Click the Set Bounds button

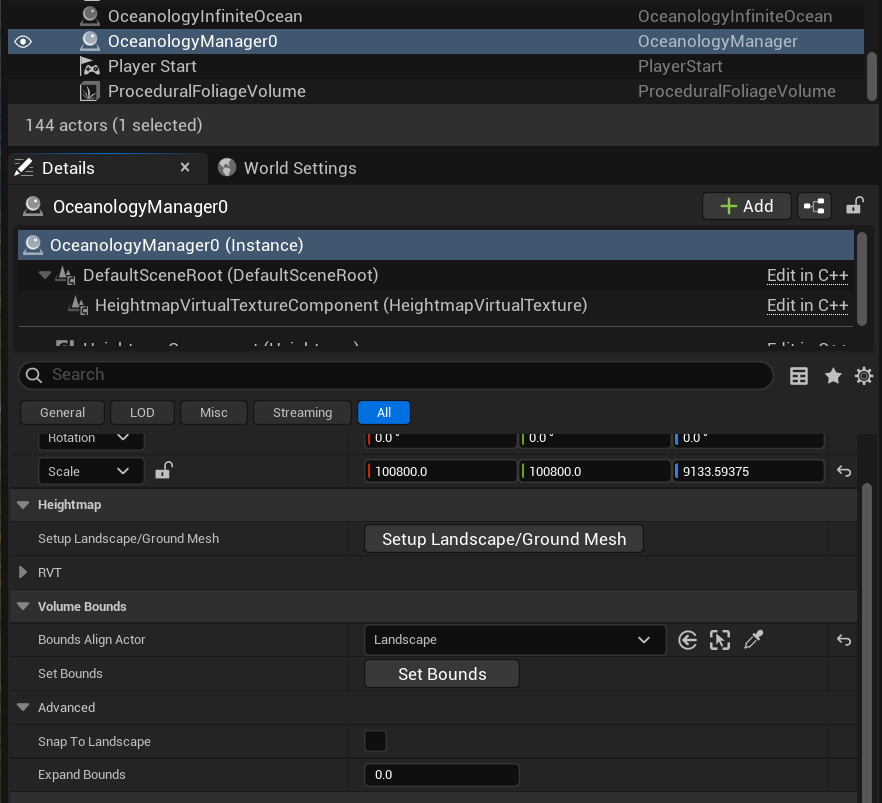click(441, 673)
